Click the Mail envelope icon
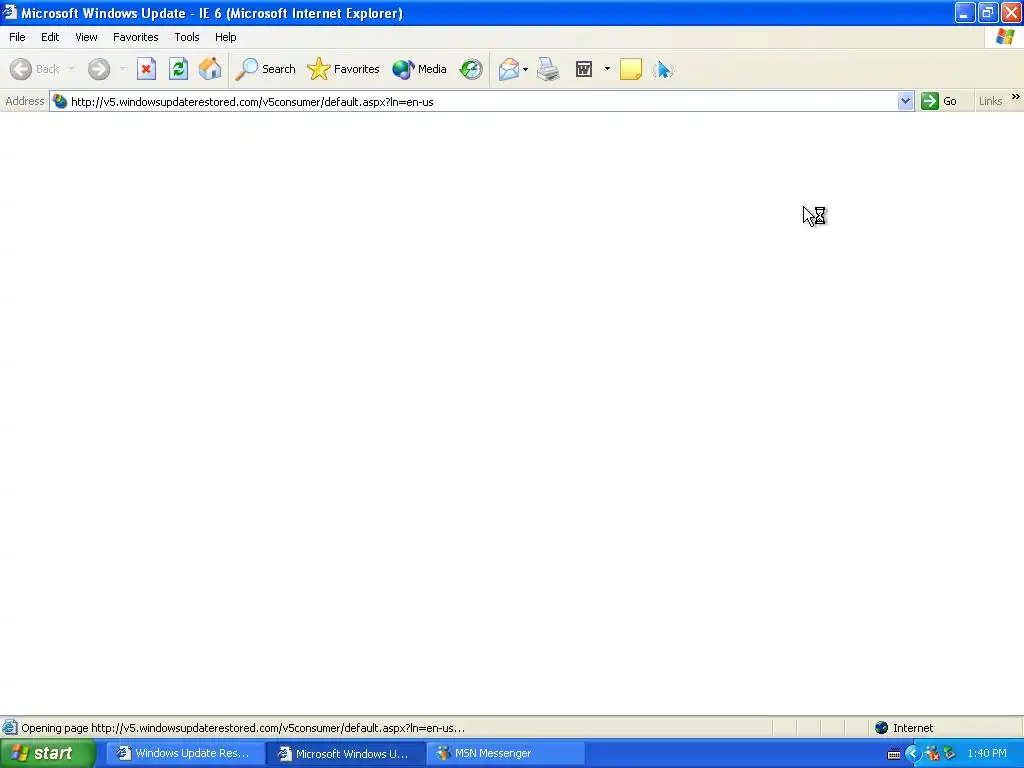Viewport: 1024px width, 768px height. tap(509, 69)
